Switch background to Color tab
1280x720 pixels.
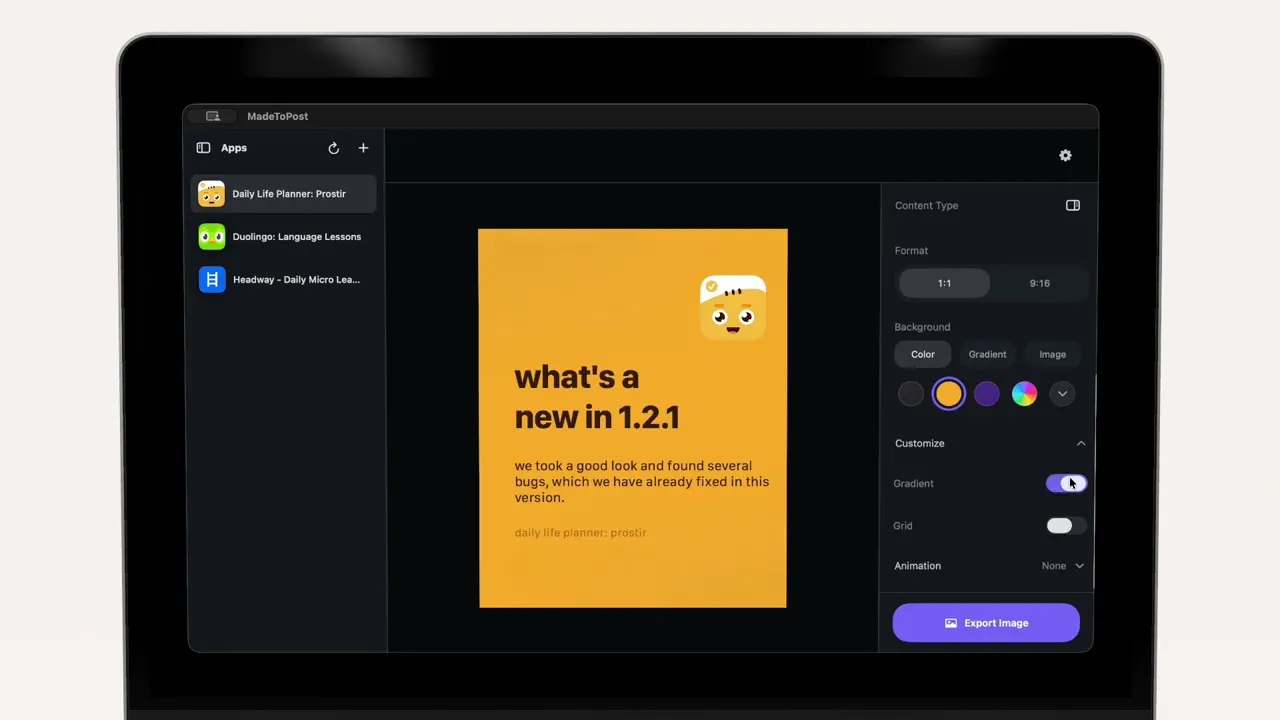923,354
